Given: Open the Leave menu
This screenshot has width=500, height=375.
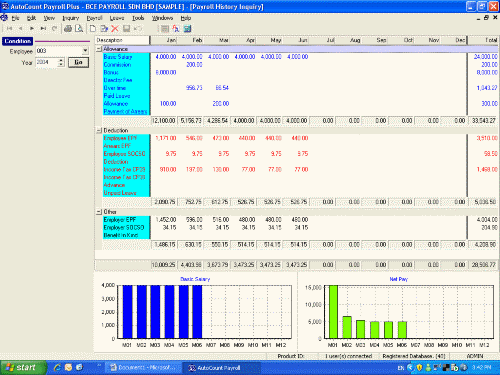Looking at the screenshot, I should pyautogui.click(x=117, y=18).
